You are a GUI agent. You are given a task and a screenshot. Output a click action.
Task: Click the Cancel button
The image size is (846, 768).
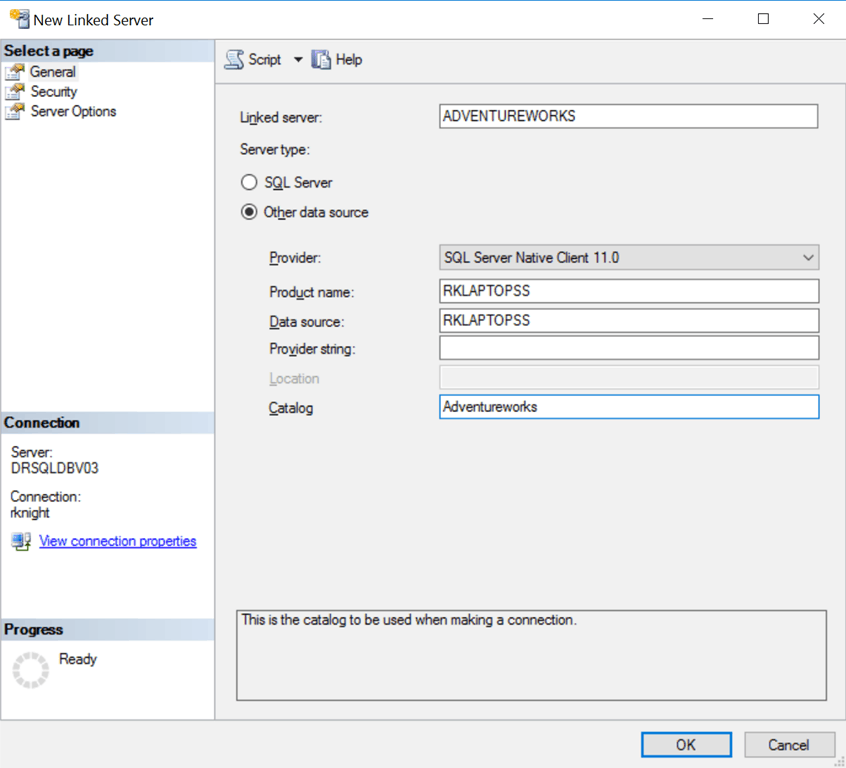(x=789, y=745)
